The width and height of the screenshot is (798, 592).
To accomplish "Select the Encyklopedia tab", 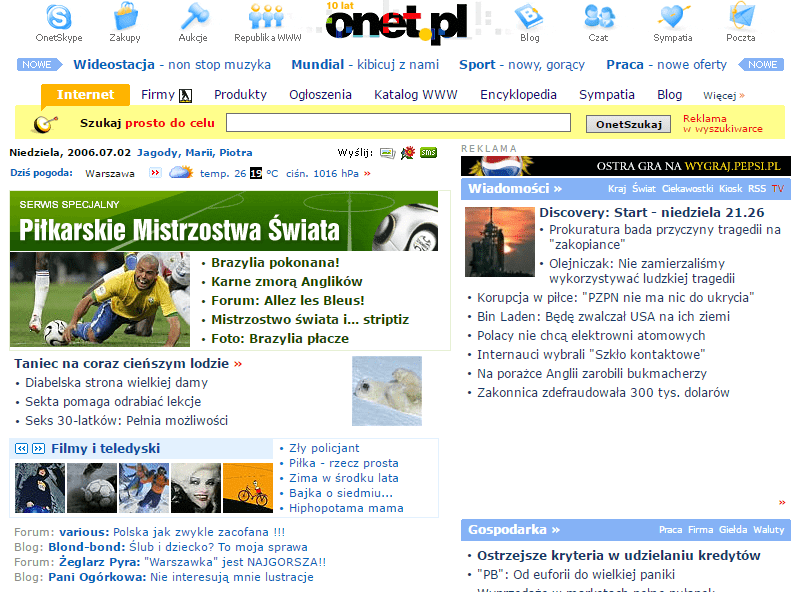I will [x=518, y=95].
